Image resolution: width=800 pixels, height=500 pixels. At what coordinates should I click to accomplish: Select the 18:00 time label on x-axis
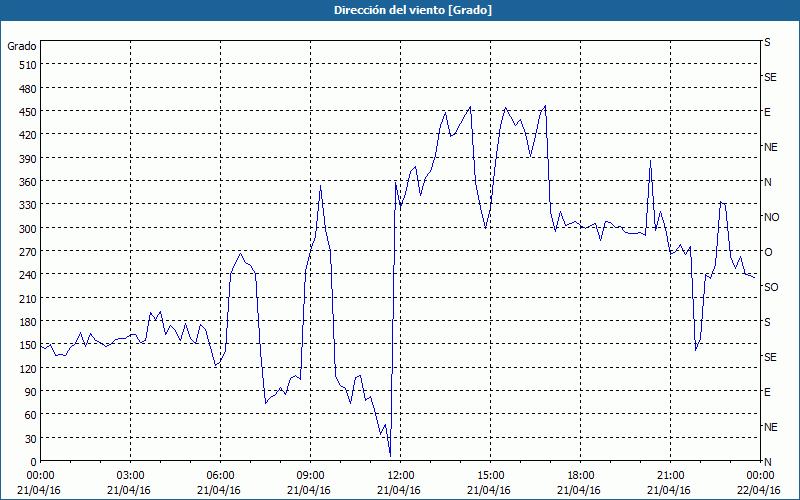(581, 476)
